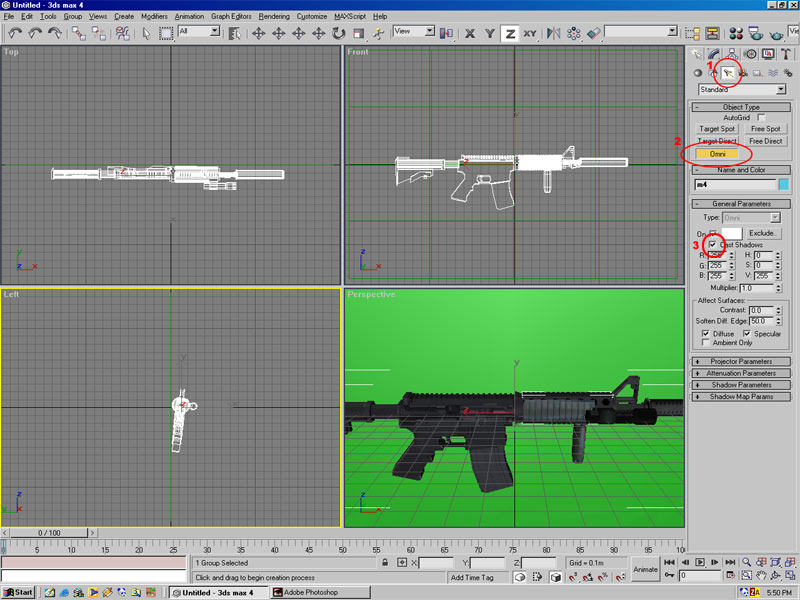Click the Animate button
This screenshot has width=800, height=600.
click(646, 570)
